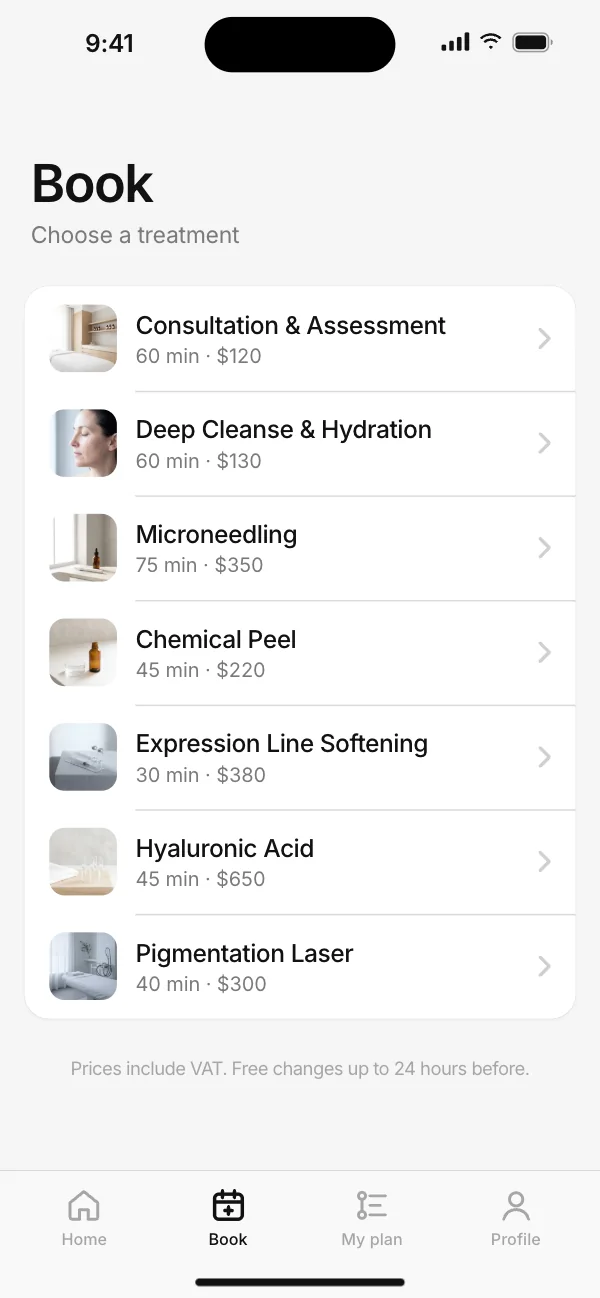Tap the Chemical Peel bottle thumbnail

coord(83,652)
